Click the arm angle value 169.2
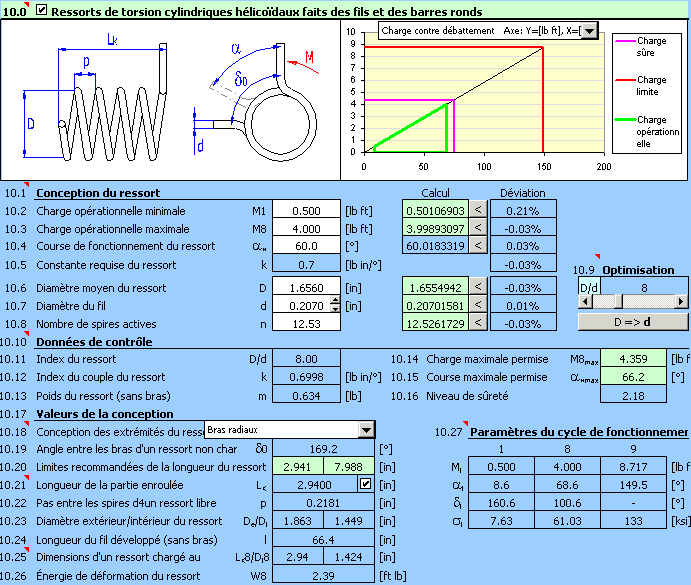 click(323, 448)
